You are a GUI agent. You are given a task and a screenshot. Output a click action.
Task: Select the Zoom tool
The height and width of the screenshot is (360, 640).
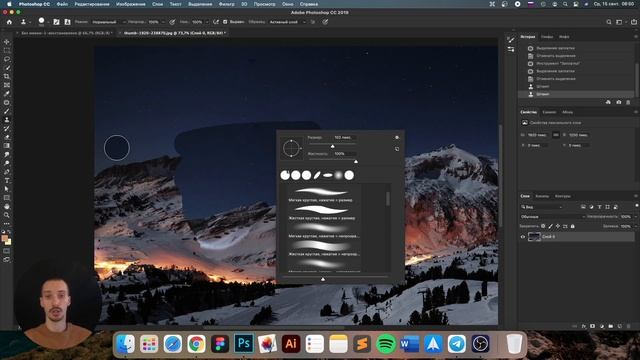point(7,215)
